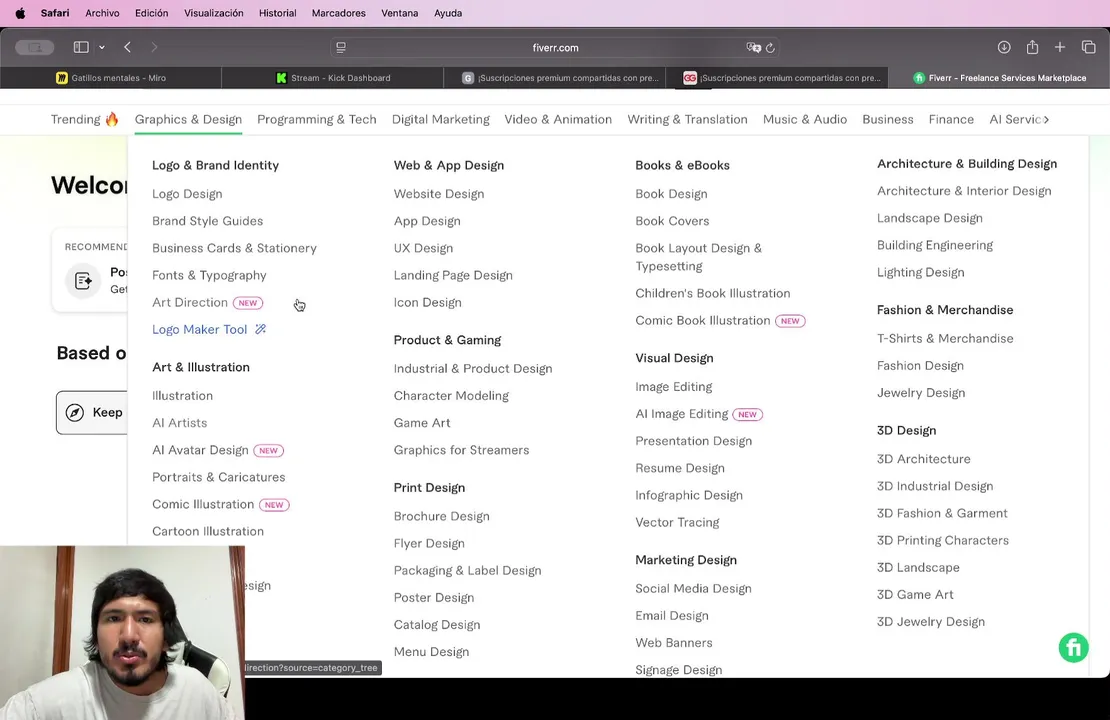Open 3D Industrial Design
This screenshot has width=1110, height=720.
click(934, 486)
